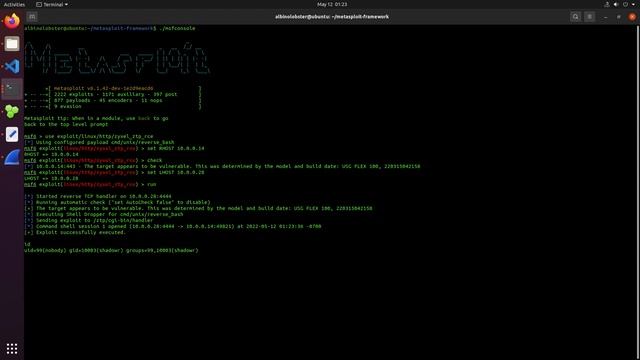Click 'Executing Shell Dropper' line
The width and height of the screenshot is (640, 360).
[x=104, y=214]
